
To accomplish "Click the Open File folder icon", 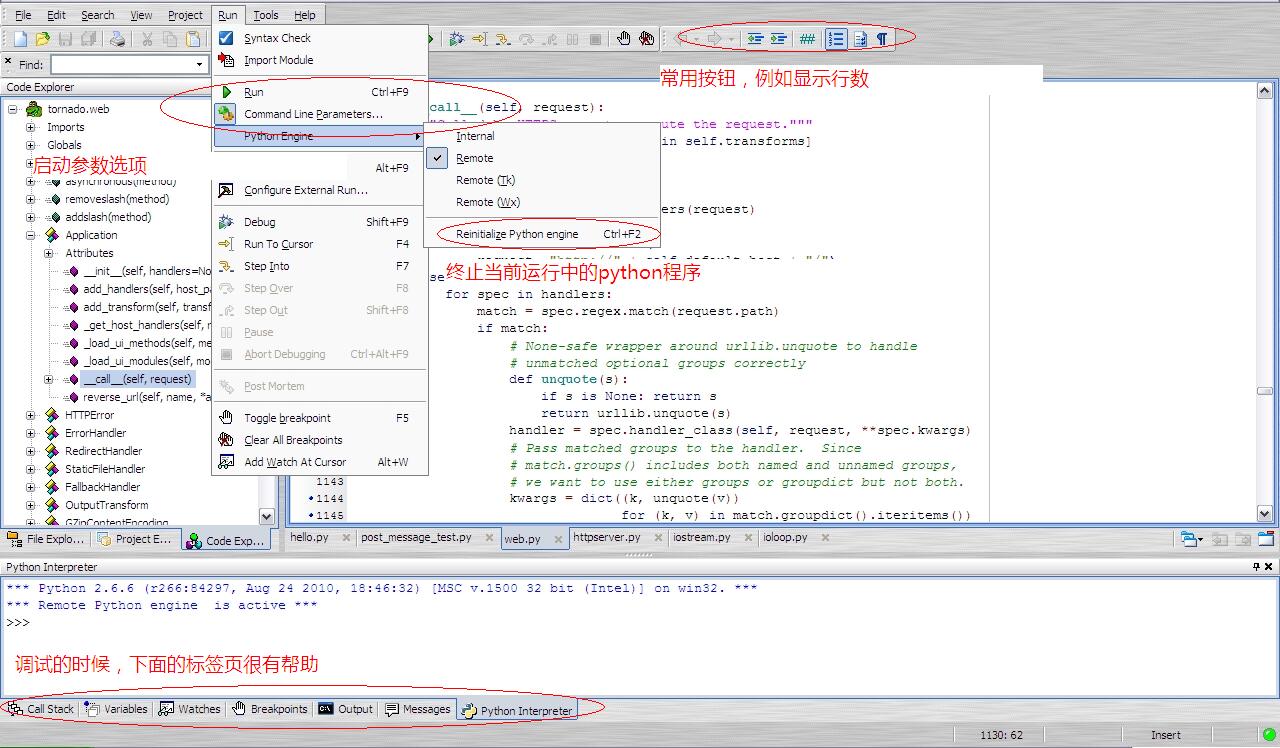I will [x=42, y=39].
